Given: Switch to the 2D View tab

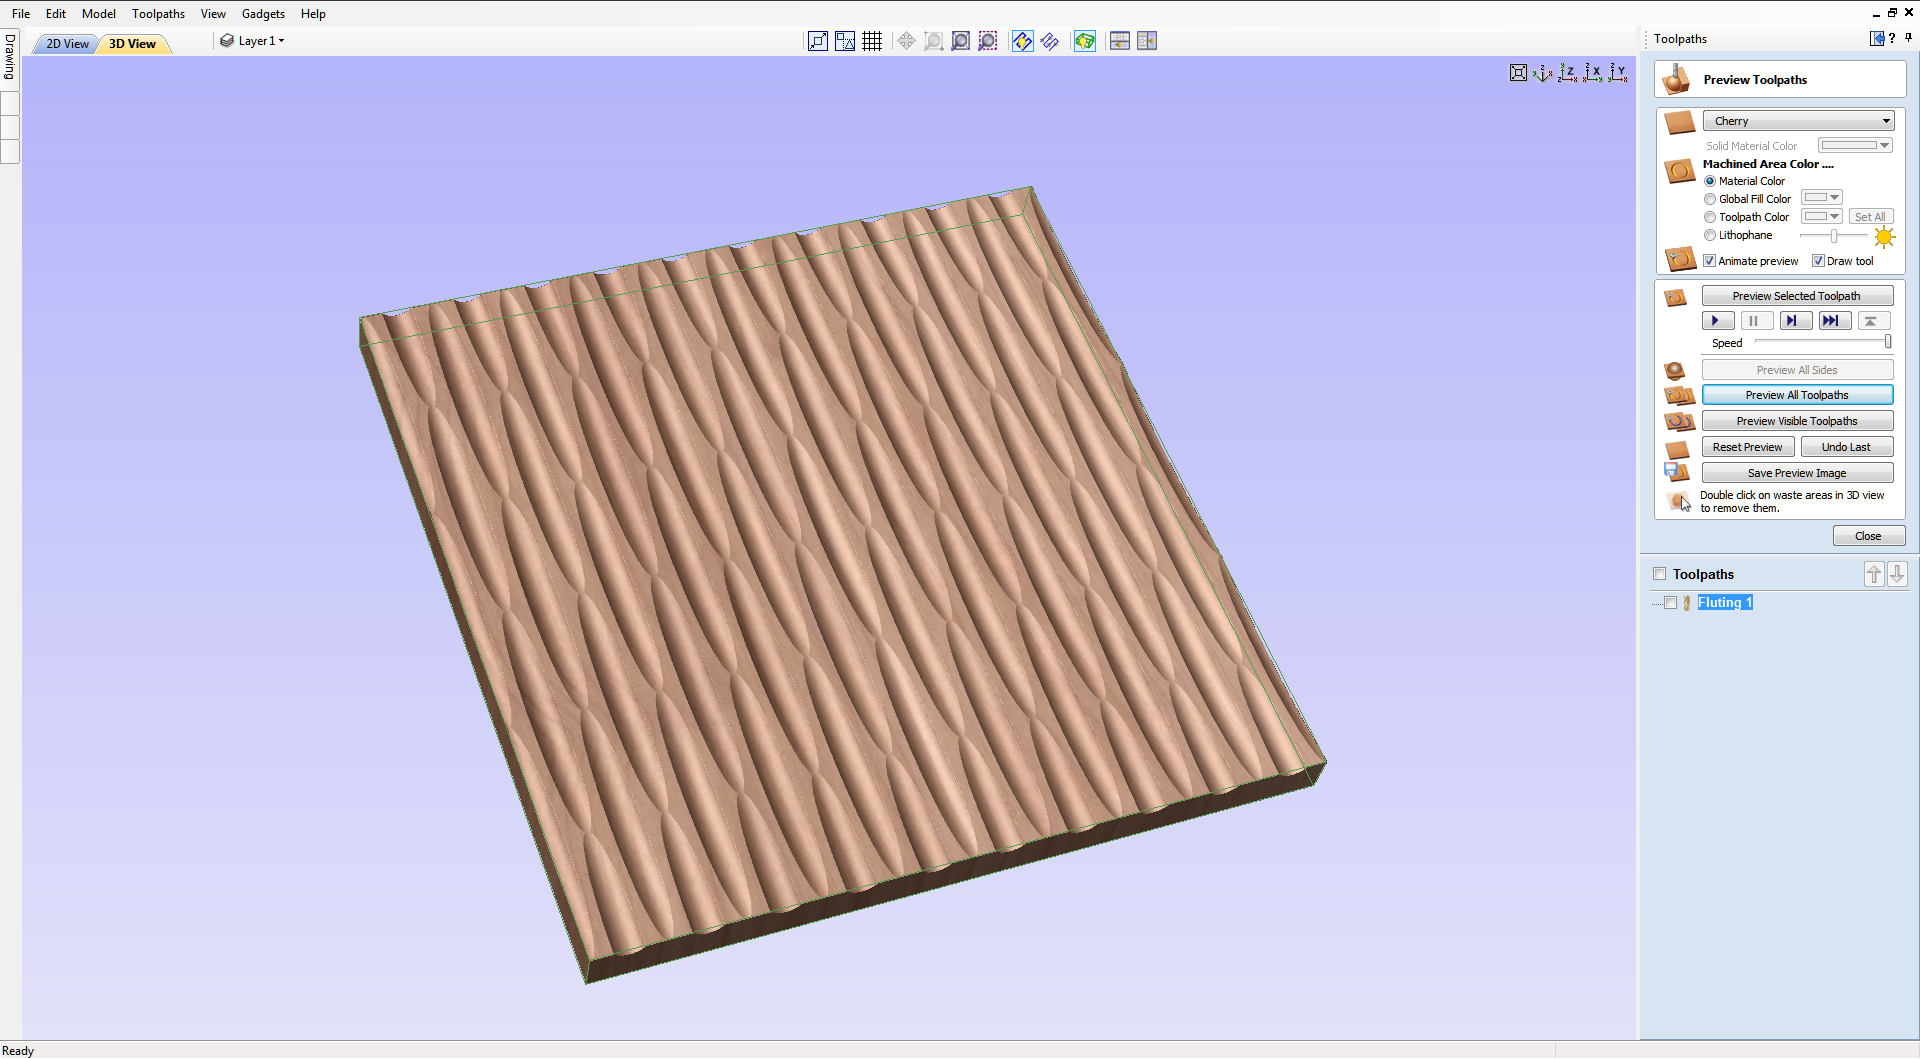Looking at the screenshot, I should click(67, 44).
